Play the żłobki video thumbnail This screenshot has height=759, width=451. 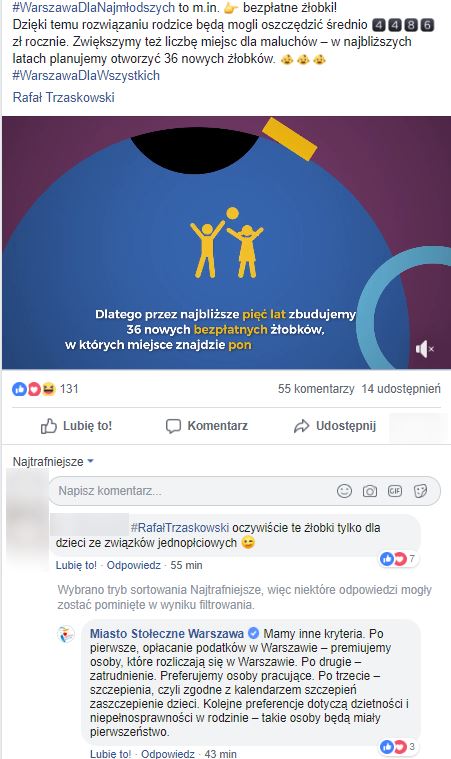coord(226,243)
